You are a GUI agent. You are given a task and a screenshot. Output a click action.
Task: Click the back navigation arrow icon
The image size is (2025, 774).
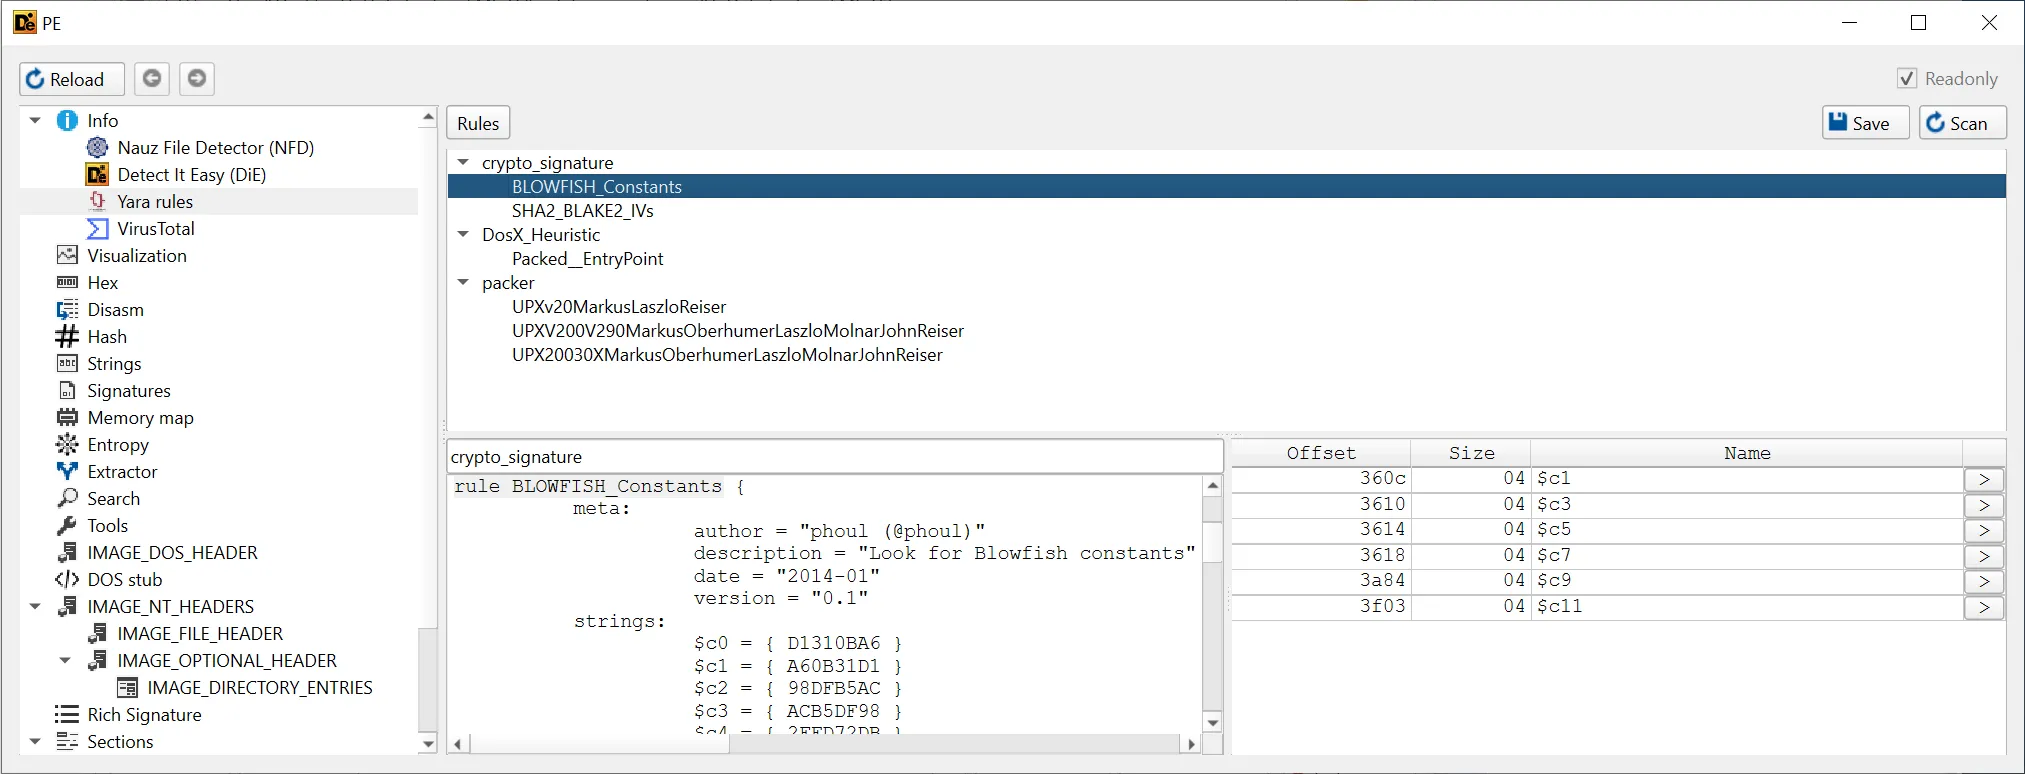click(x=152, y=78)
